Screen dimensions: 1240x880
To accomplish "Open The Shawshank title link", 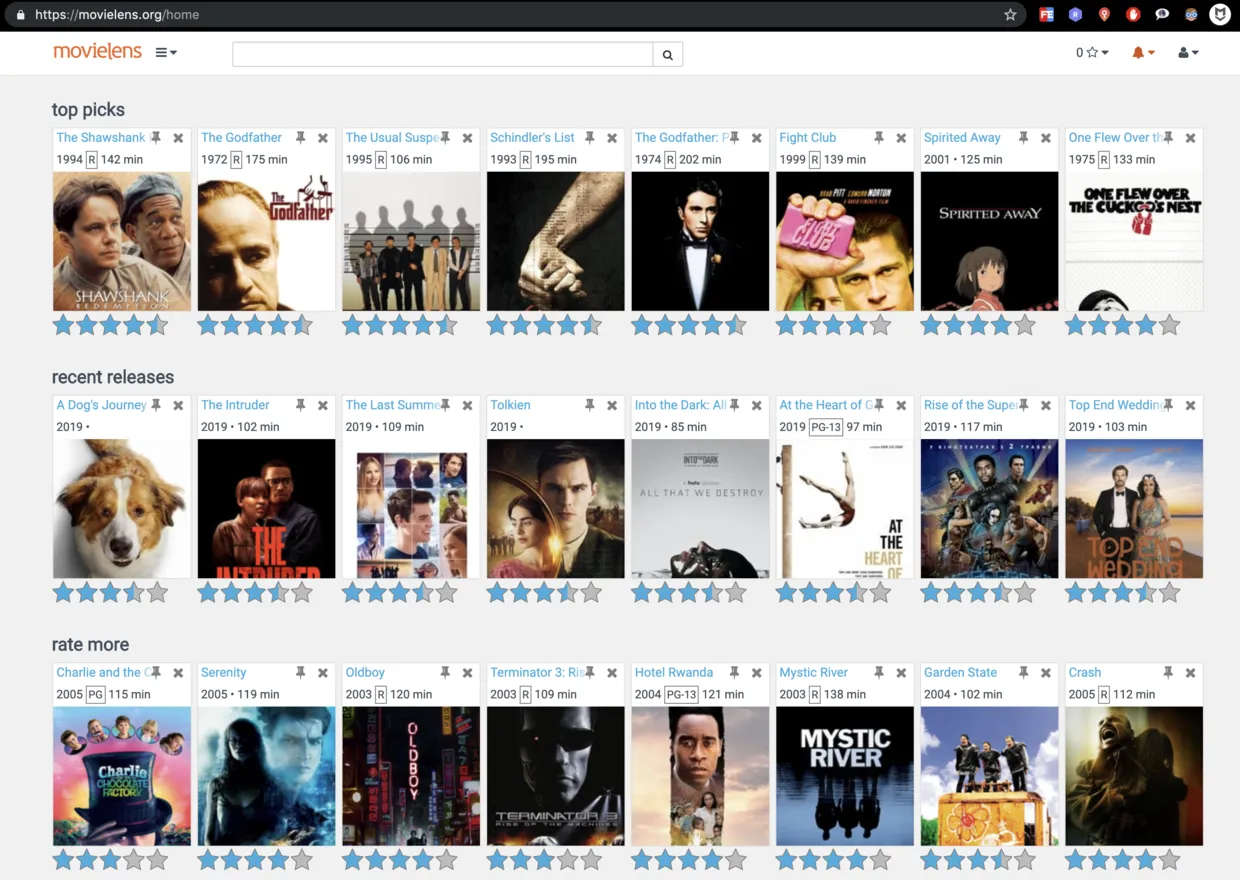I will pos(101,138).
